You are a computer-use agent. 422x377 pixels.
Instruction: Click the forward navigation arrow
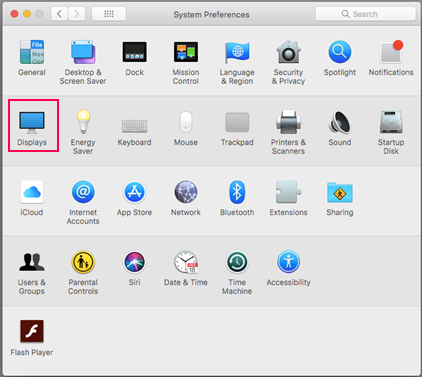(77, 14)
